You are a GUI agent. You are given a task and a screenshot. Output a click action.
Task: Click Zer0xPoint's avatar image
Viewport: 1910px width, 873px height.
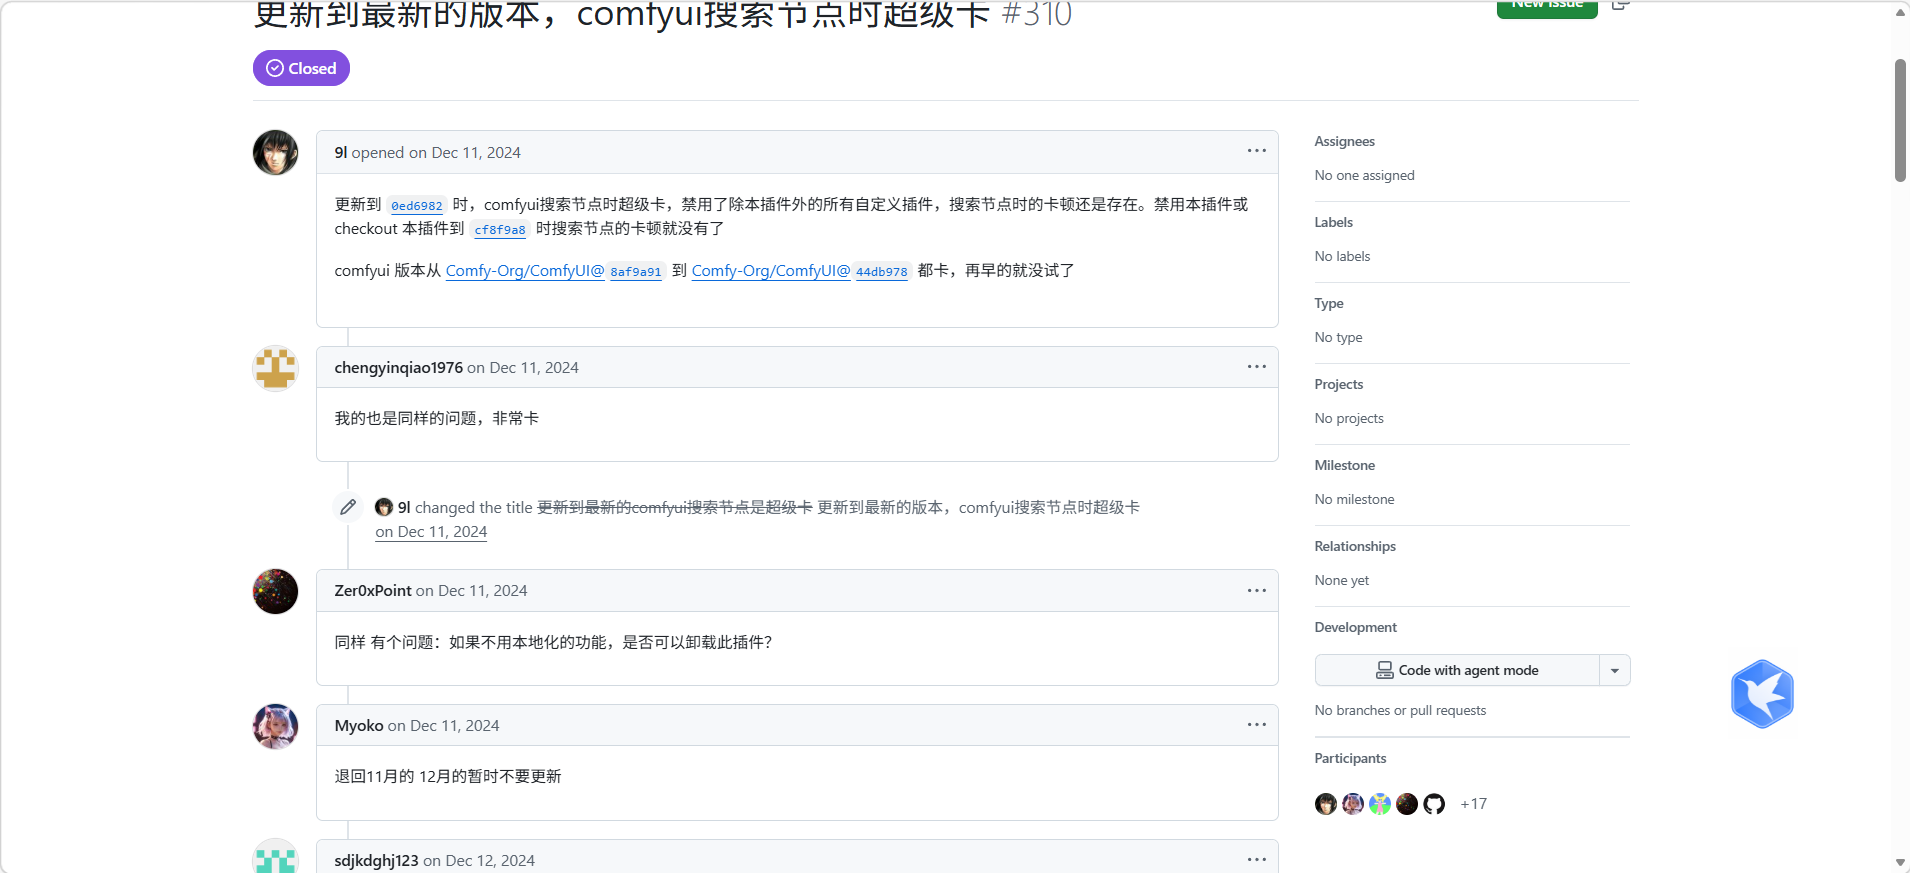click(275, 591)
